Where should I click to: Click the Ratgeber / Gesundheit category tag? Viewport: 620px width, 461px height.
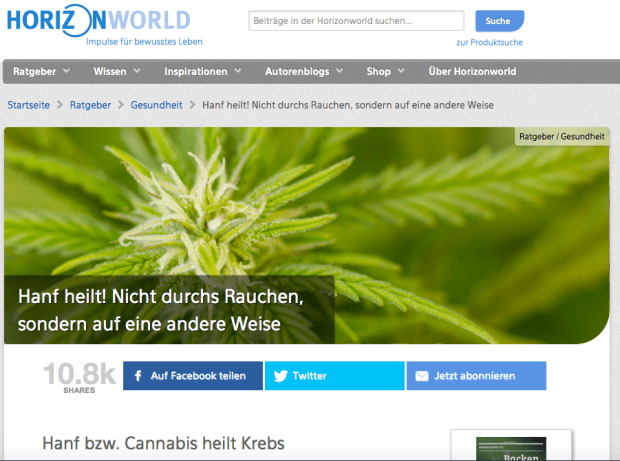point(561,136)
